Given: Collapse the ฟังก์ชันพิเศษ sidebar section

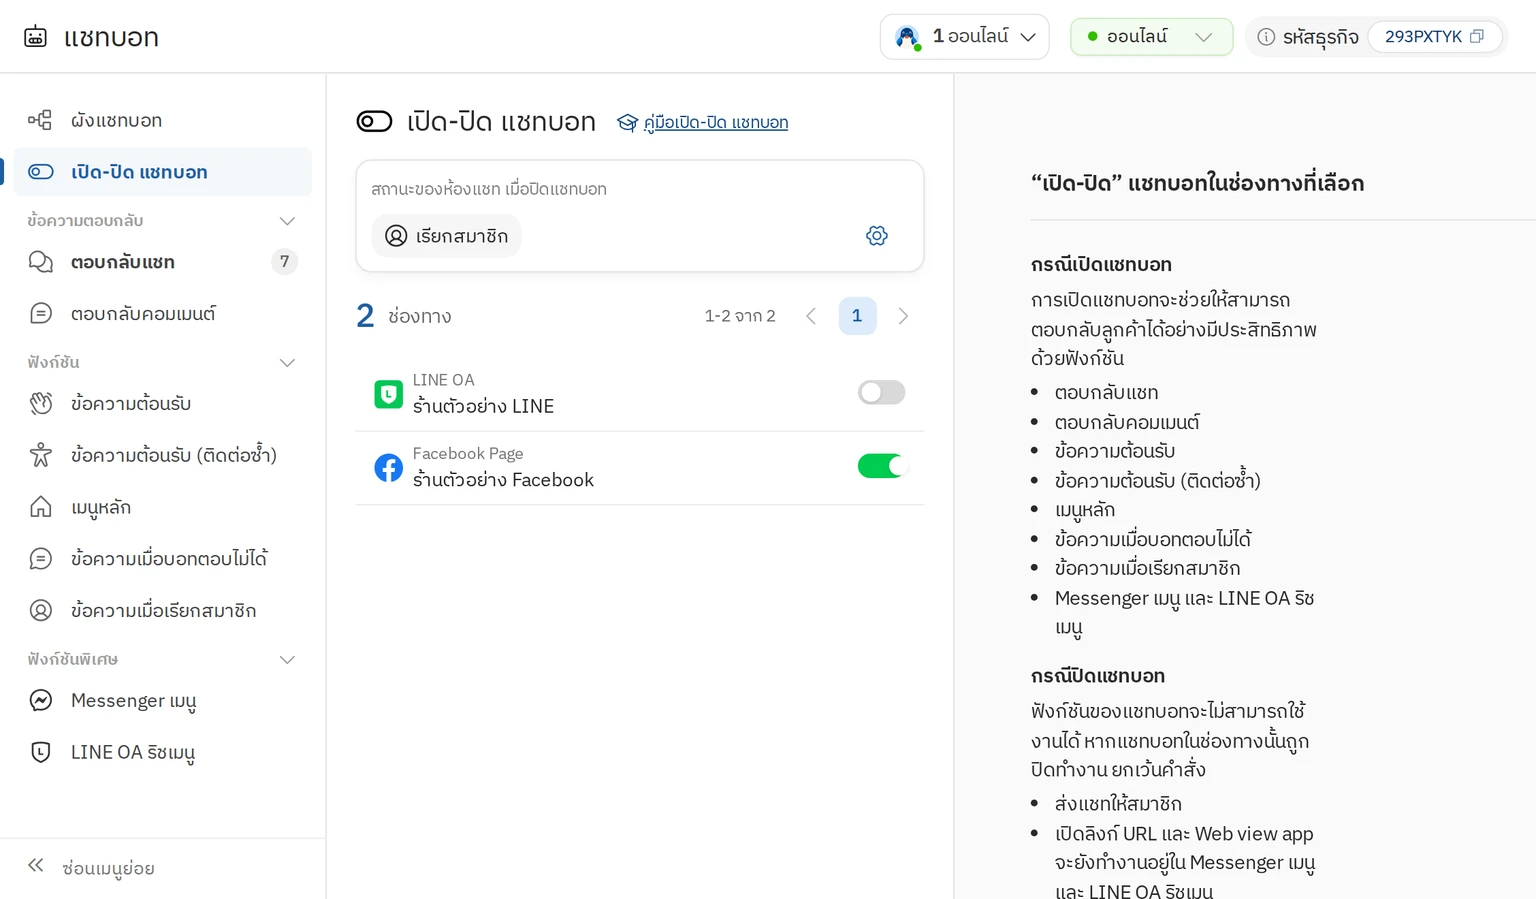Looking at the screenshot, I should pyautogui.click(x=287, y=660).
